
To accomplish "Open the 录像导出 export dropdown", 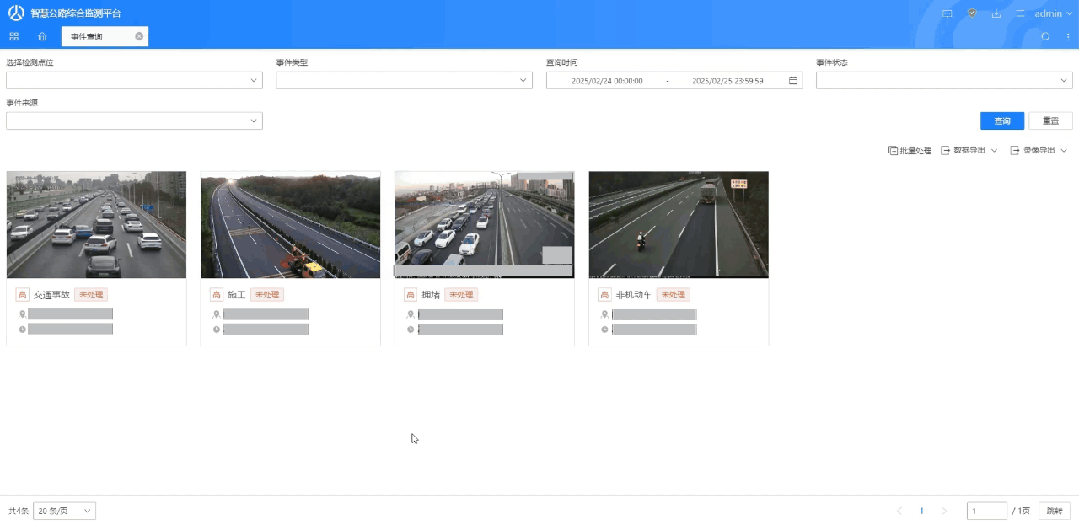I will click(x=1039, y=150).
